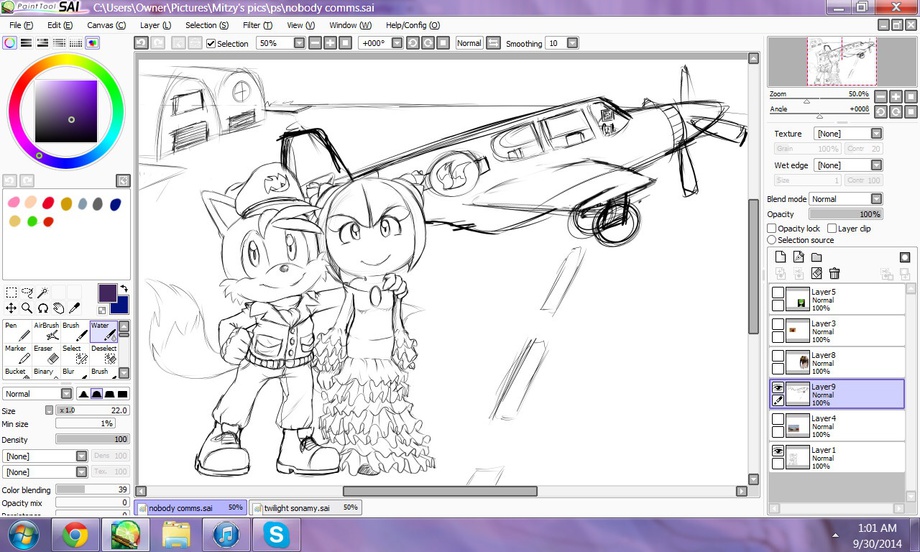Clear the layer with eraser icon
Viewport: 920px width, 552px height.
coord(816,273)
